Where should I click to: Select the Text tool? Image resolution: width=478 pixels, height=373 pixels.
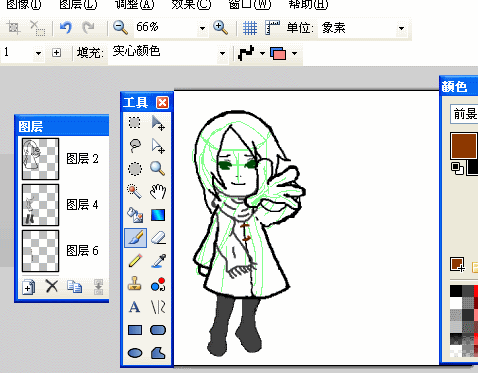pos(135,307)
